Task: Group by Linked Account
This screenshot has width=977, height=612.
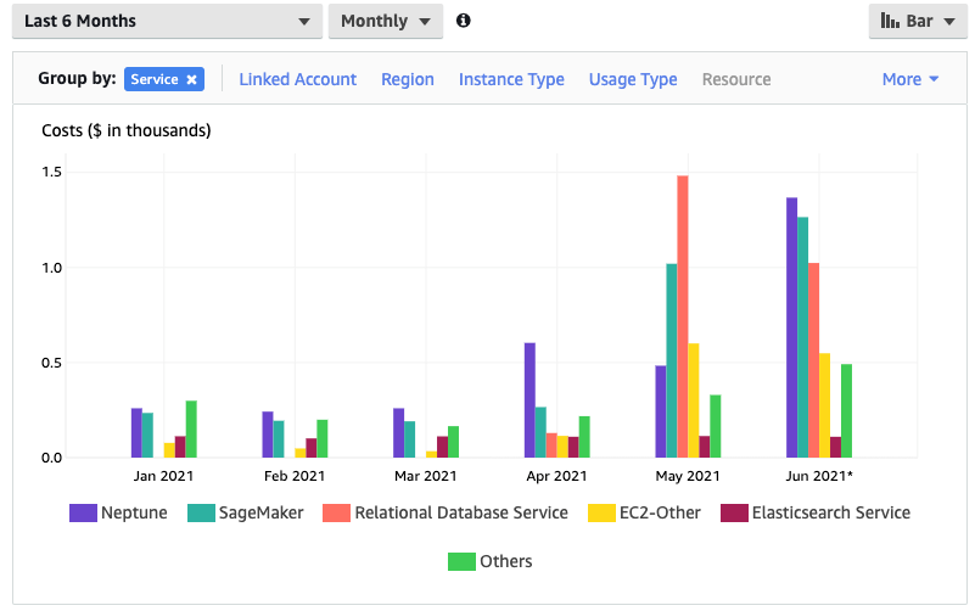Action: pyautogui.click(x=297, y=80)
